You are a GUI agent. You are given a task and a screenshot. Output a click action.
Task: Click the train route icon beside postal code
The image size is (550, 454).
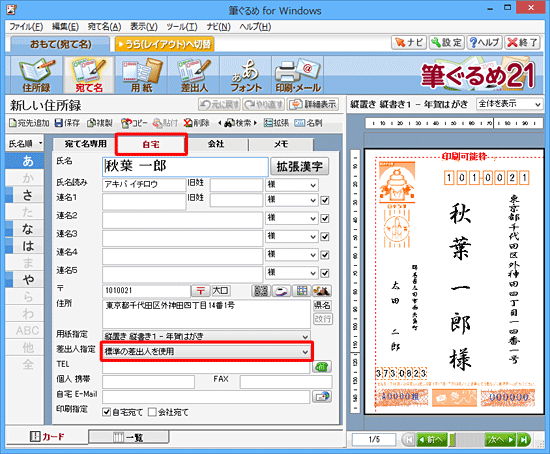click(281, 291)
